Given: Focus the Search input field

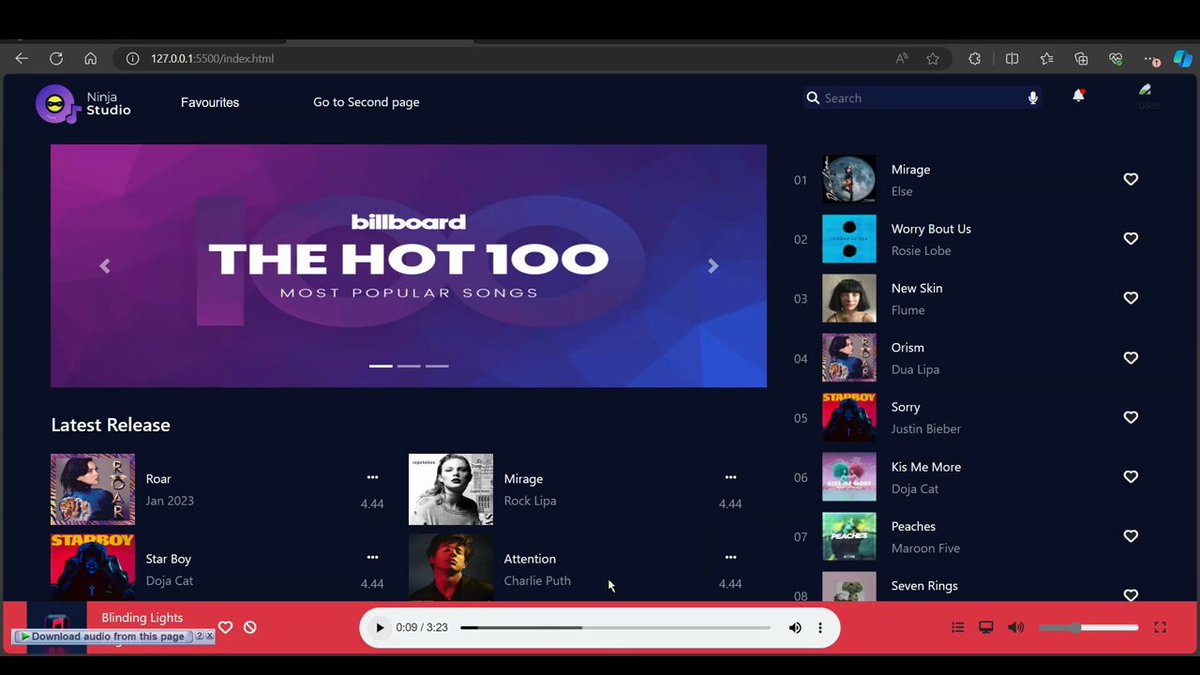Looking at the screenshot, I should 922,98.
